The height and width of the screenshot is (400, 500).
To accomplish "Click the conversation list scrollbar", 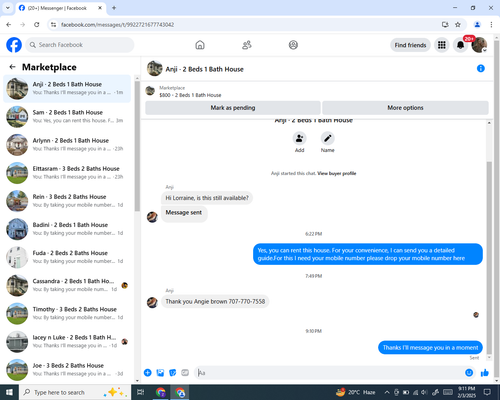I will coord(137,146).
